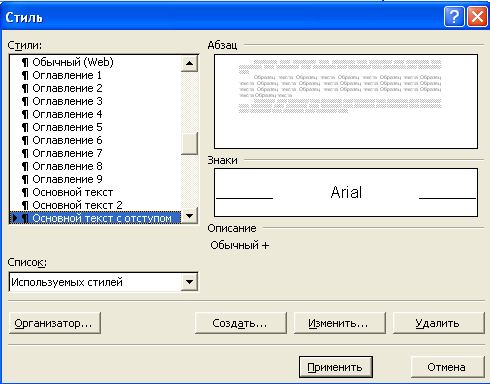This screenshot has height=384, width=490.
Task: Select style Оглавление 9
Action: 96,179
